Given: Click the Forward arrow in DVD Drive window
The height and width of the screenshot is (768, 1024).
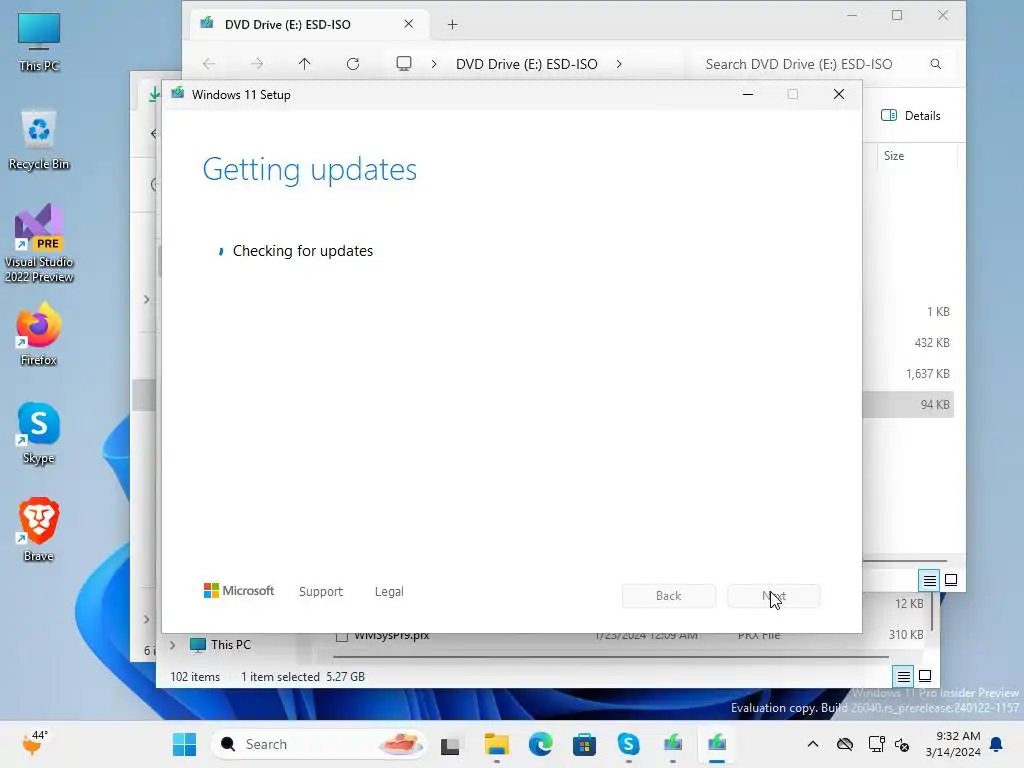Looking at the screenshot, I should click(x=257, y=64).
